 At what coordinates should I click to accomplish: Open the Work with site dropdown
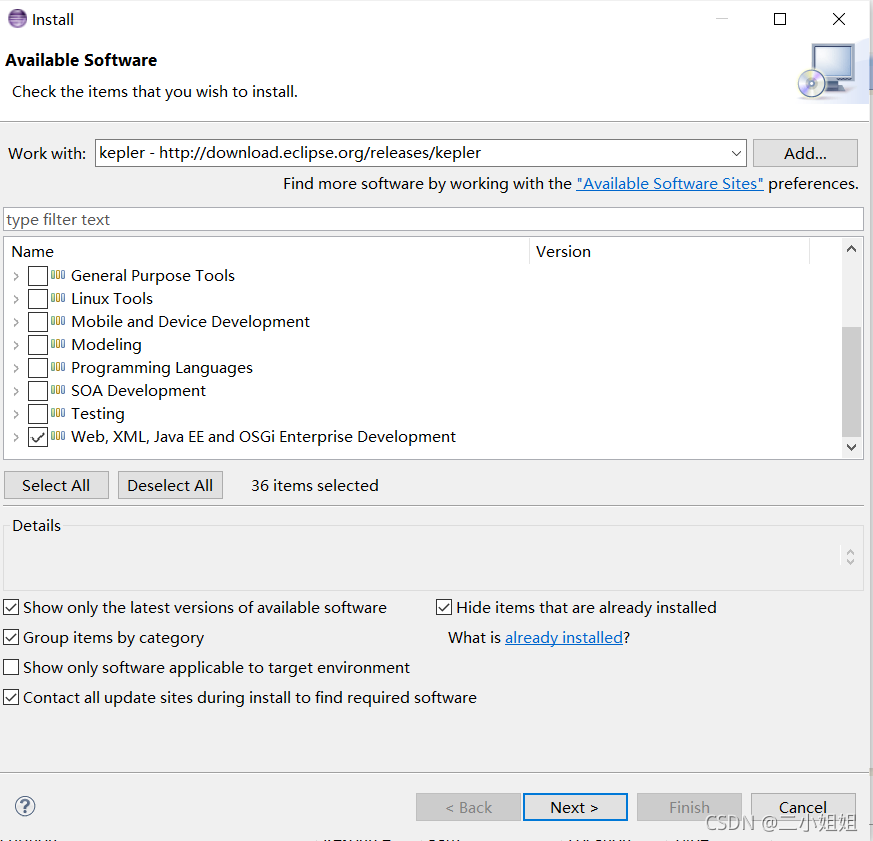pos(736,153)
